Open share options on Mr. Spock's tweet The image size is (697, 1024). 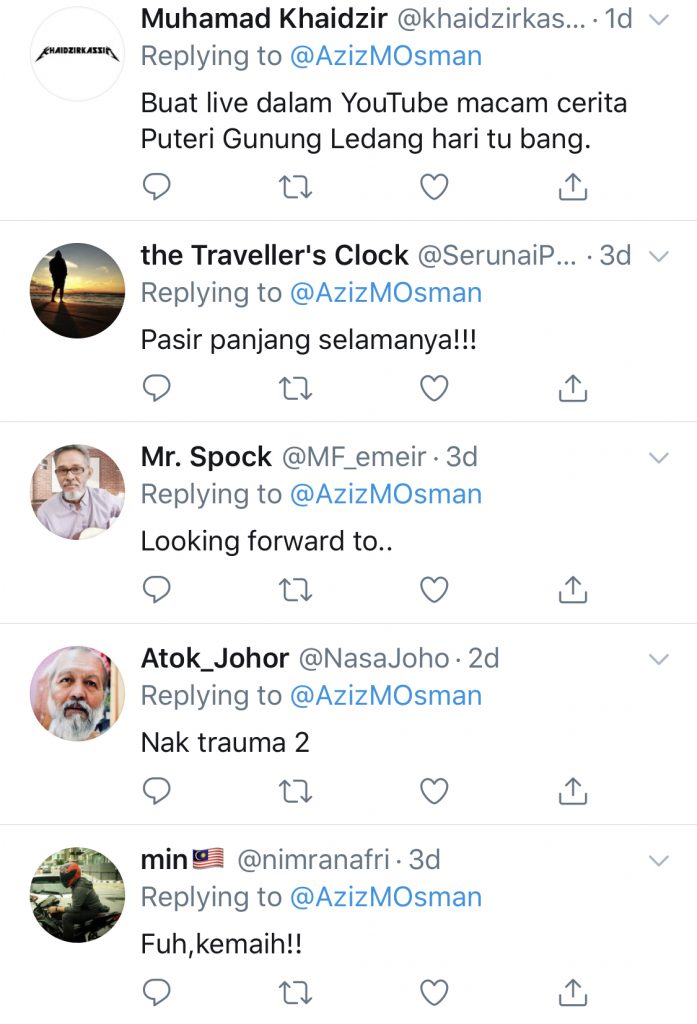572,589
